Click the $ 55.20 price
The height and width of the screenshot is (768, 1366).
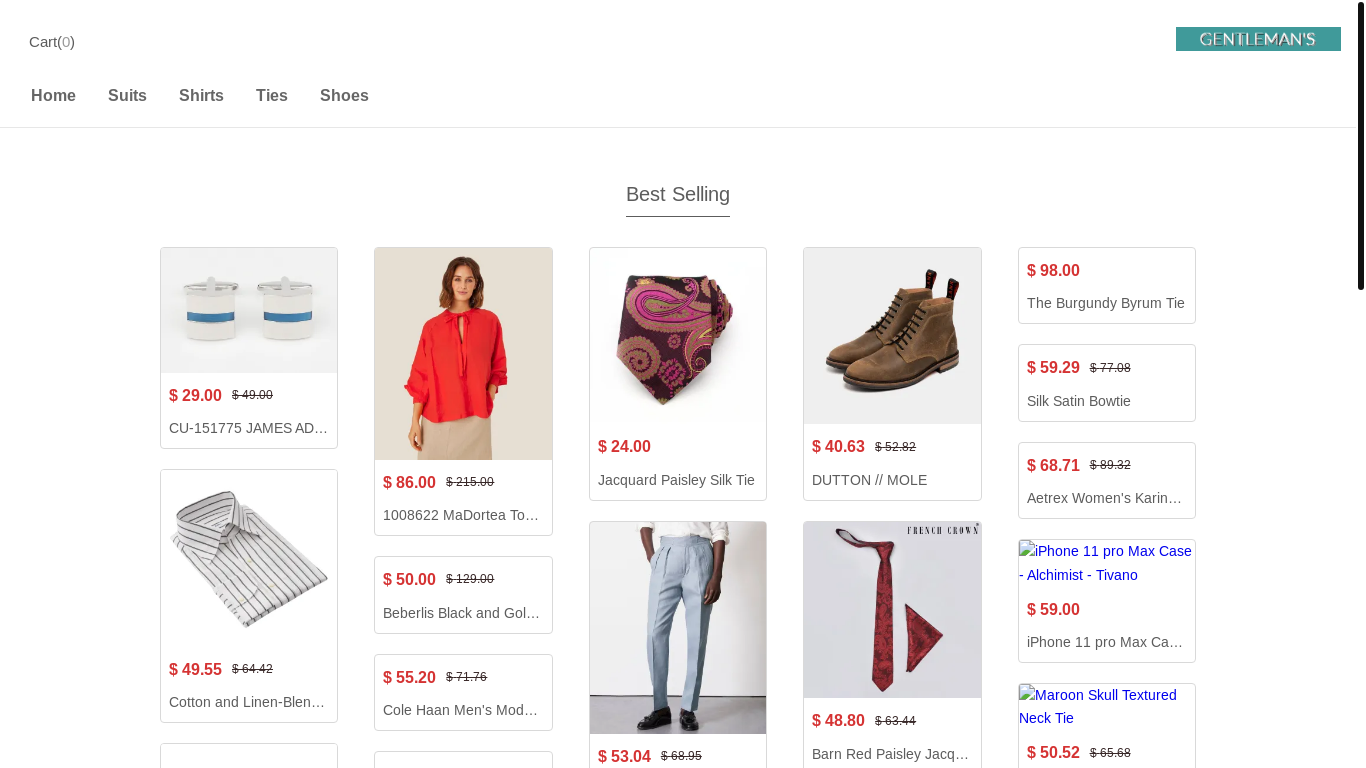(x=409, y=678)
